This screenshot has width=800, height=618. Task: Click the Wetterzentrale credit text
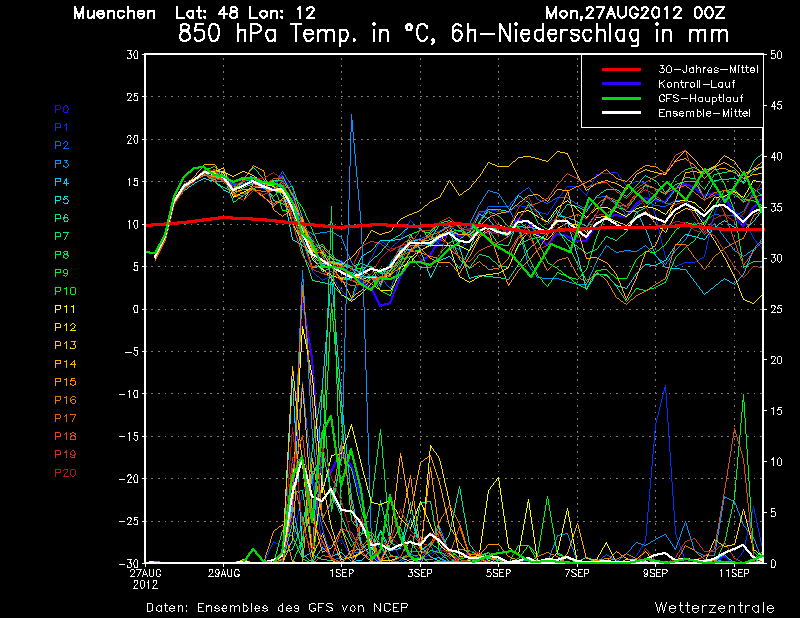pos(715,608)
